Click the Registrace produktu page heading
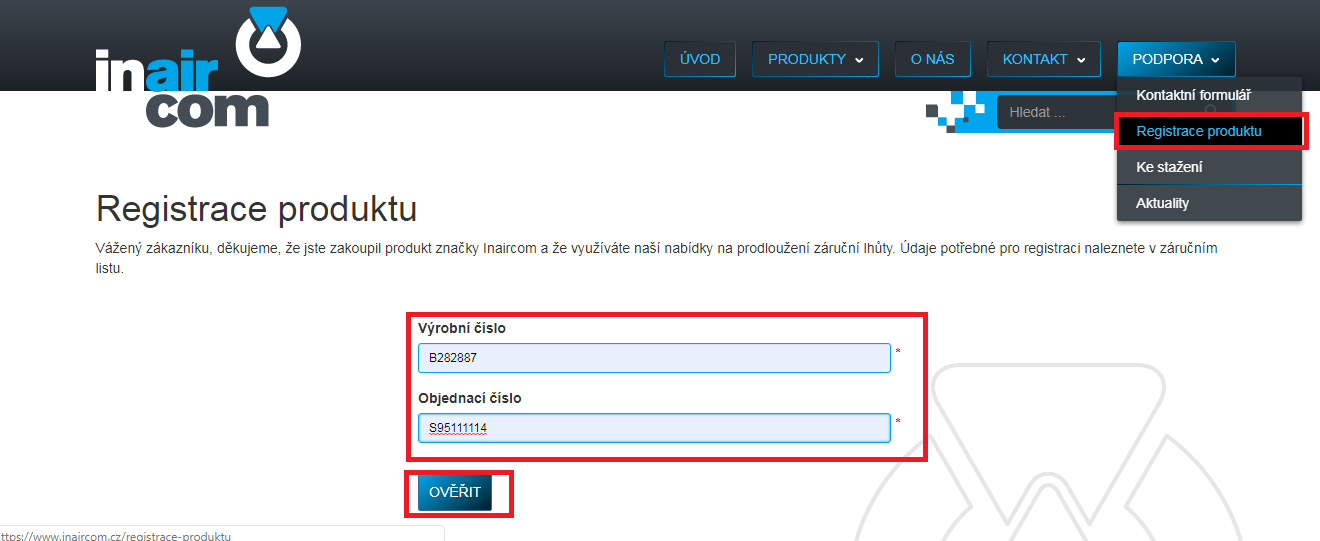Screen dimensions: 1320x541 coord(256,210)
